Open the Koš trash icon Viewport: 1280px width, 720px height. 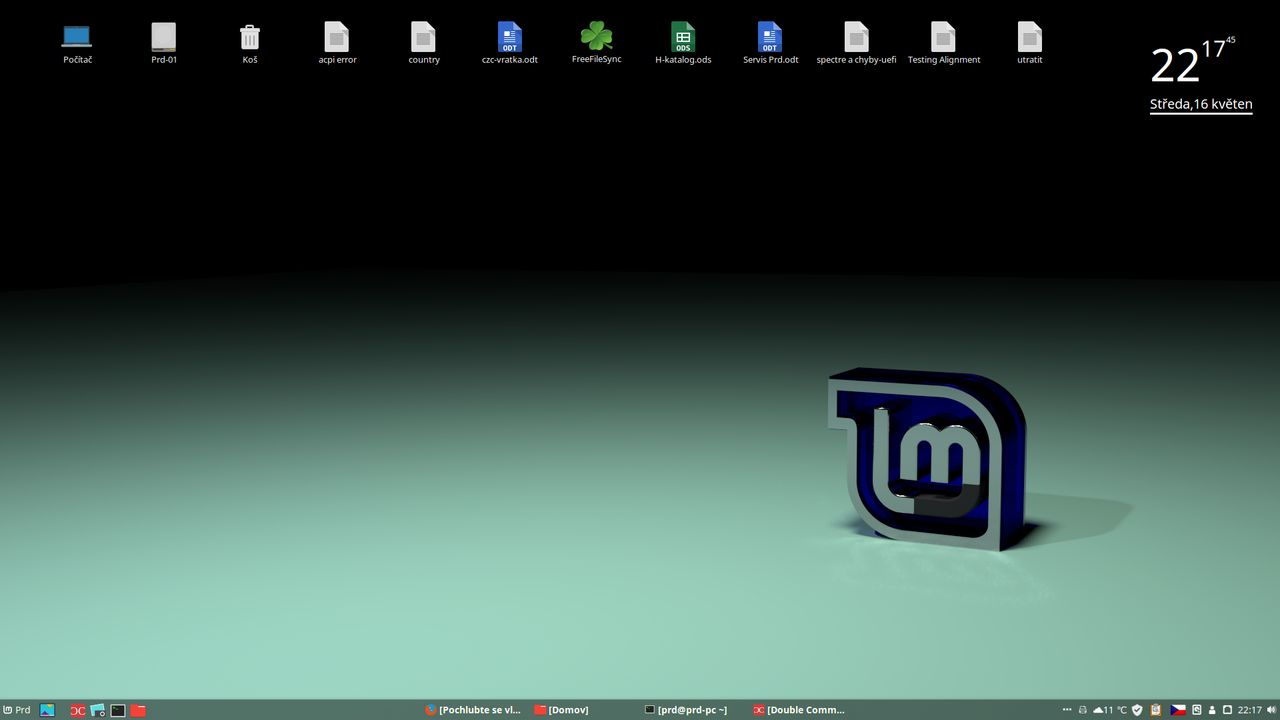pos(250,44)
